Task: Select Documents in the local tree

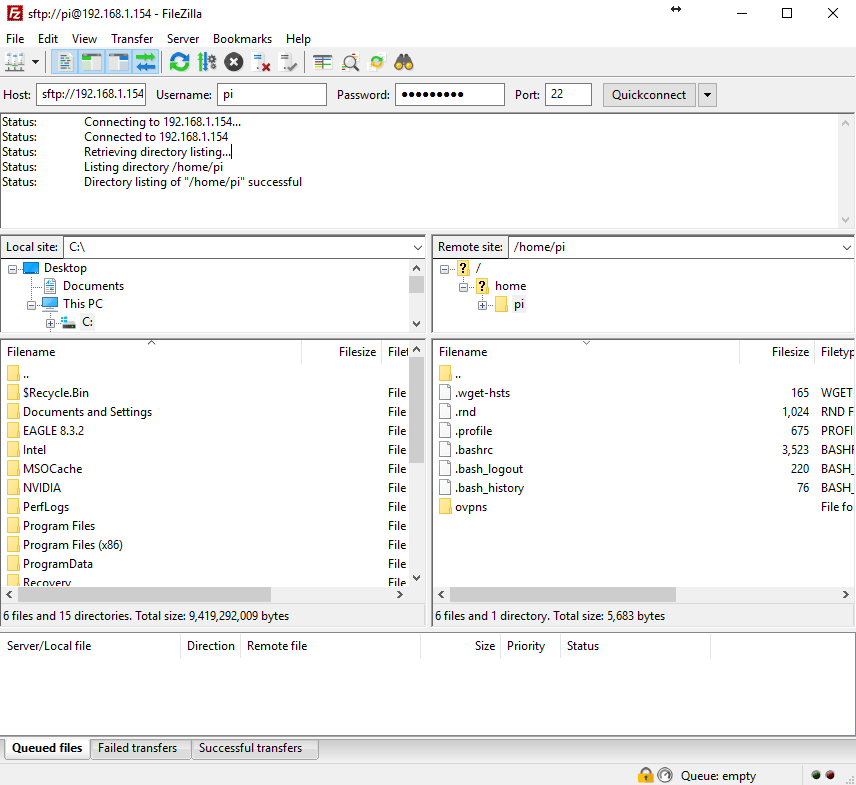Action: 93,286
